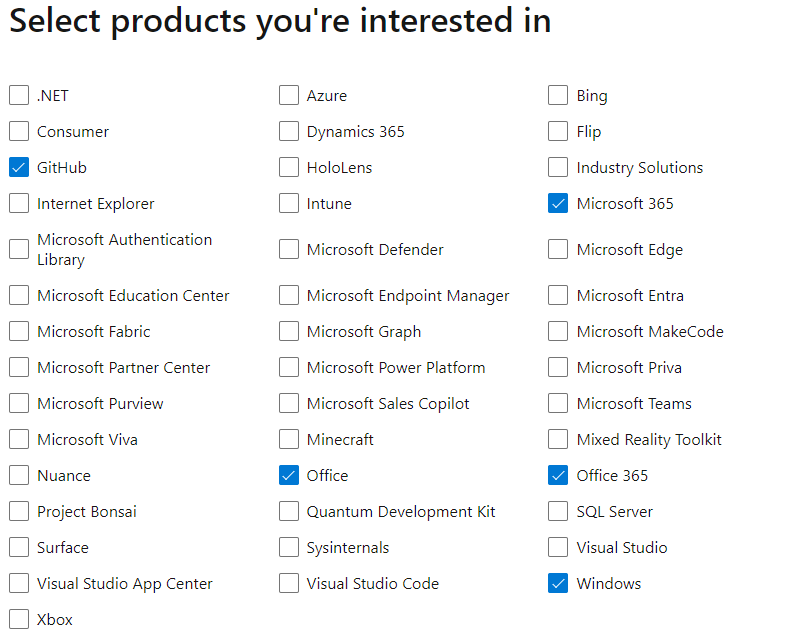The height and width of the screenshot is (637, 790).
Task: Select the HoloLens checkbox
Action: click(289, 167)
